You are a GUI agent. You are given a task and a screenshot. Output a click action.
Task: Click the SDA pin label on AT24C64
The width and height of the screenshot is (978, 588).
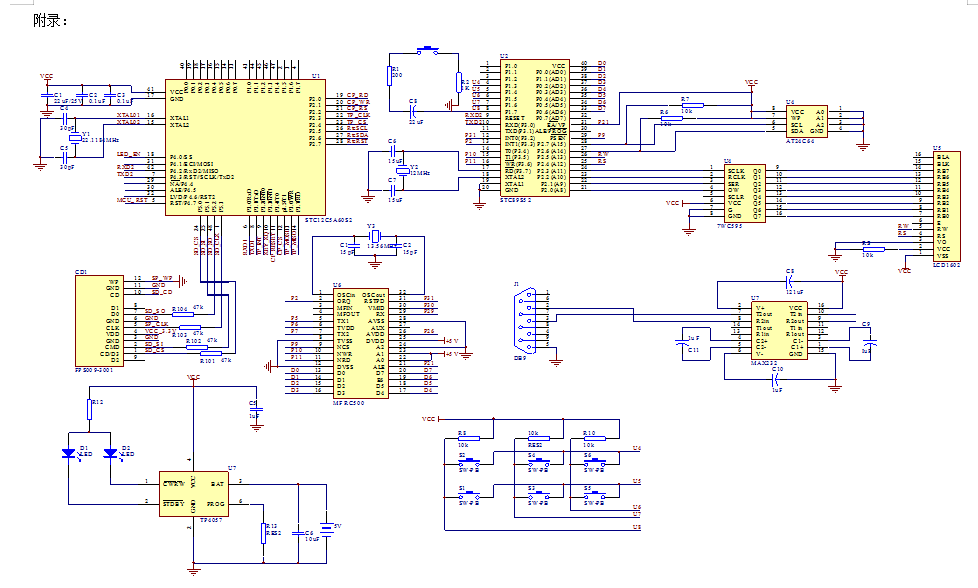point(797,131)
